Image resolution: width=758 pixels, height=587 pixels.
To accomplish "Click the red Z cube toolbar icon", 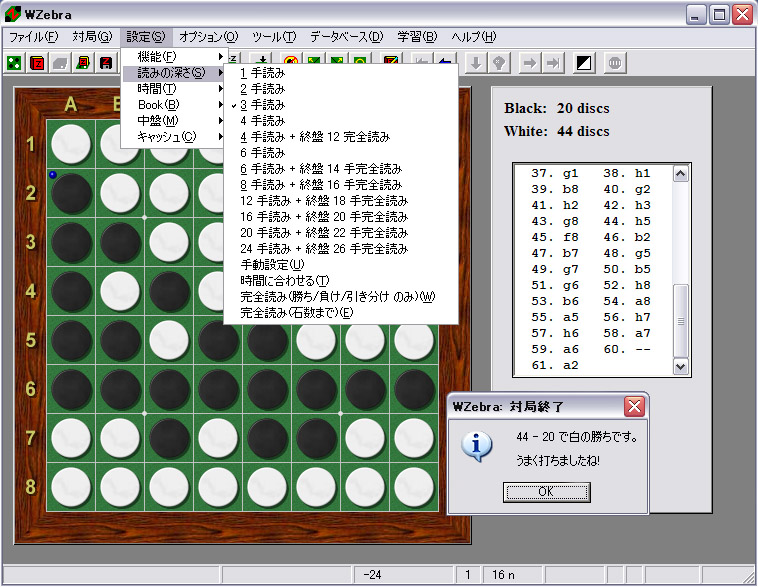I will click(37, 63).
